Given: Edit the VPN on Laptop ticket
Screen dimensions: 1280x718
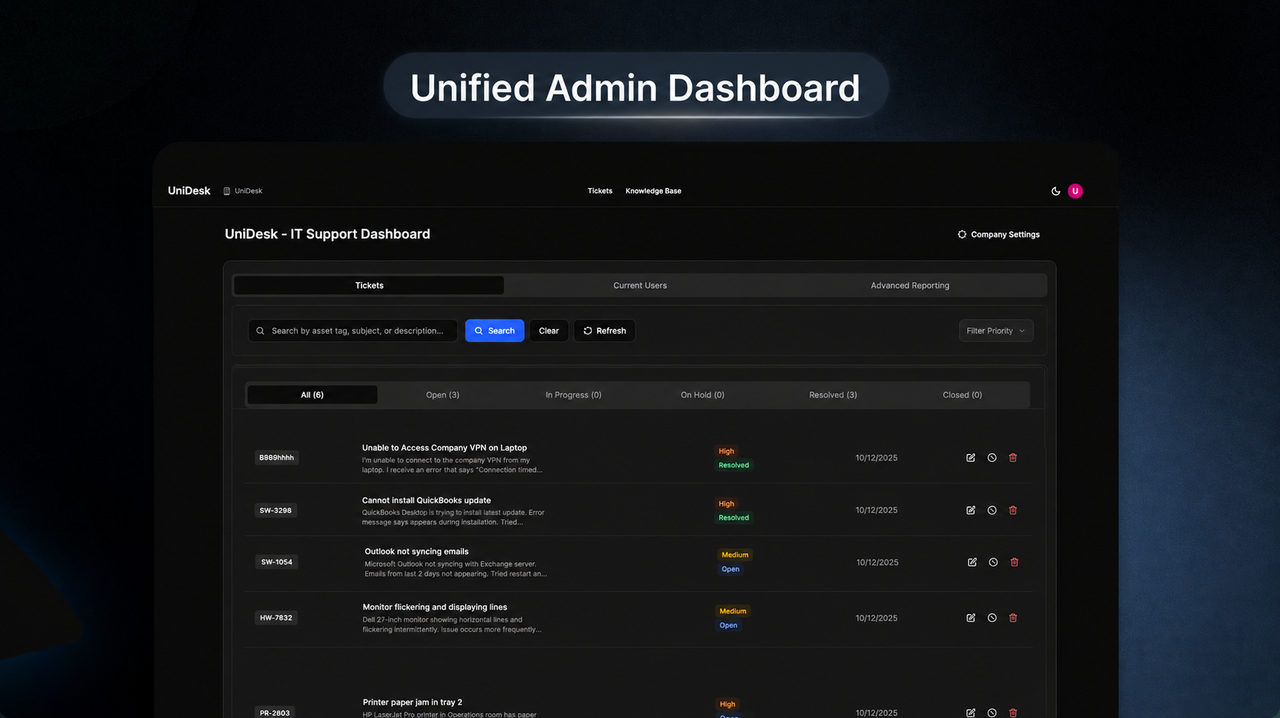Looking at the screenshot, I should (x=971, y=458).
